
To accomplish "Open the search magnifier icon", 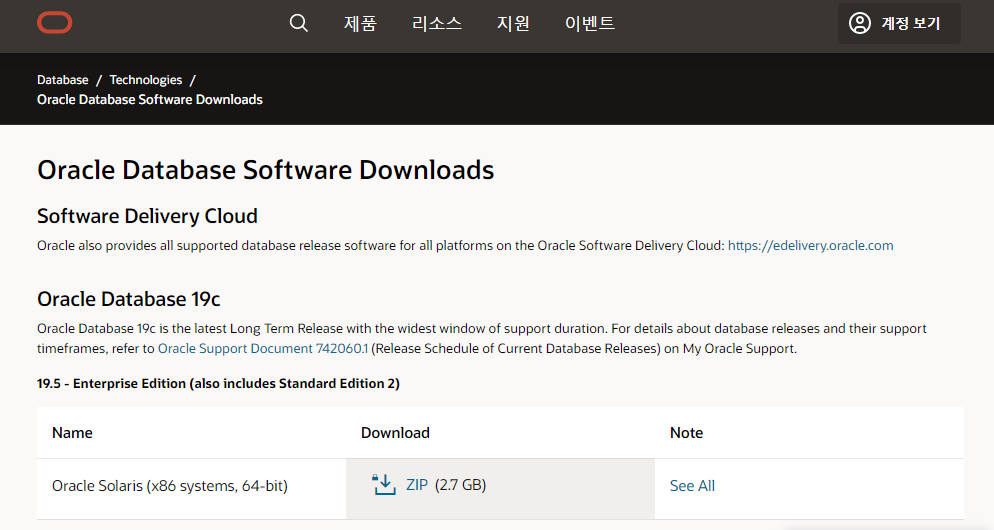I will tap(299, 23).
